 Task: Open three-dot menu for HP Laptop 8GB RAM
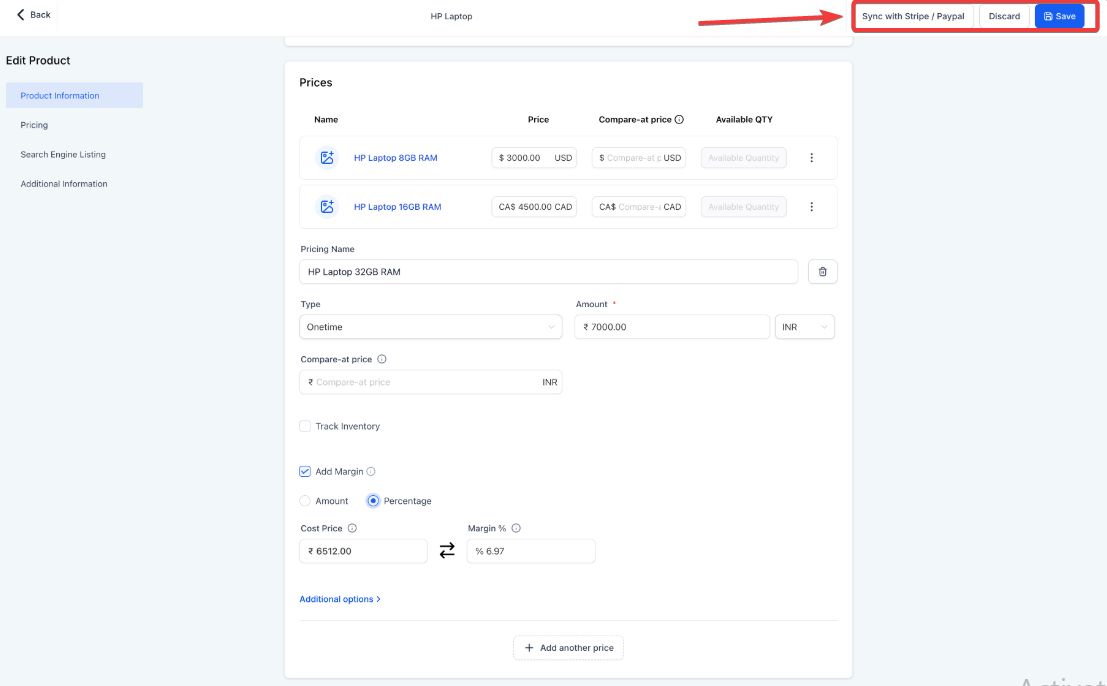(811, 158)
